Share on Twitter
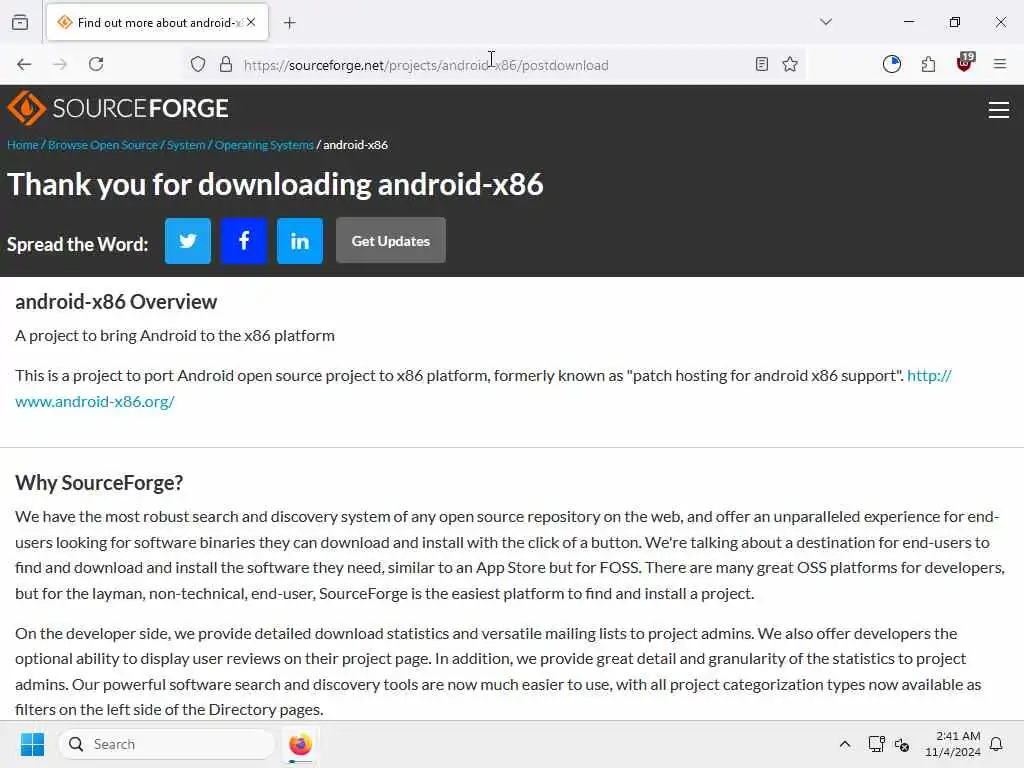 point(187,241)
